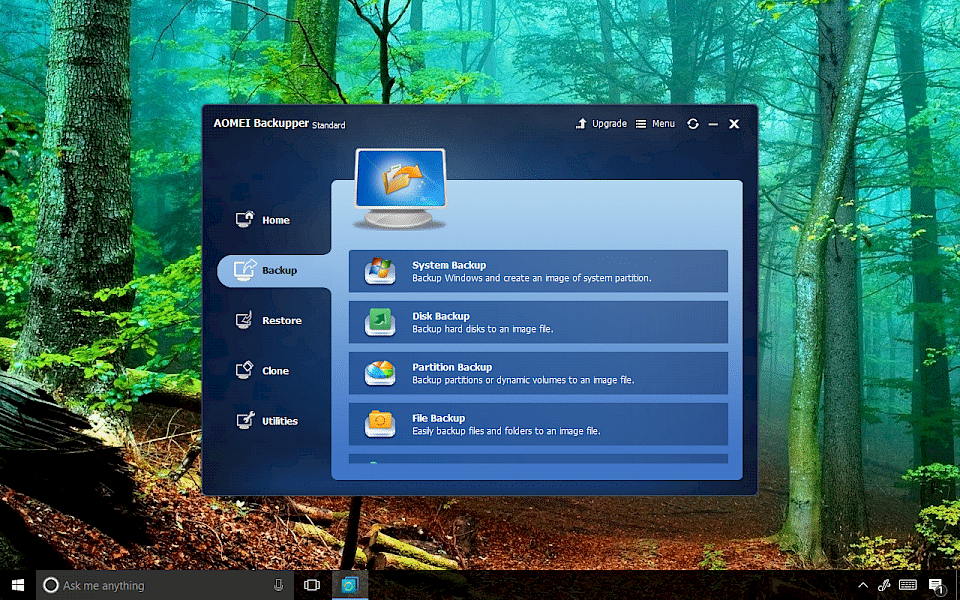Click the Home monitor icon

245,219
